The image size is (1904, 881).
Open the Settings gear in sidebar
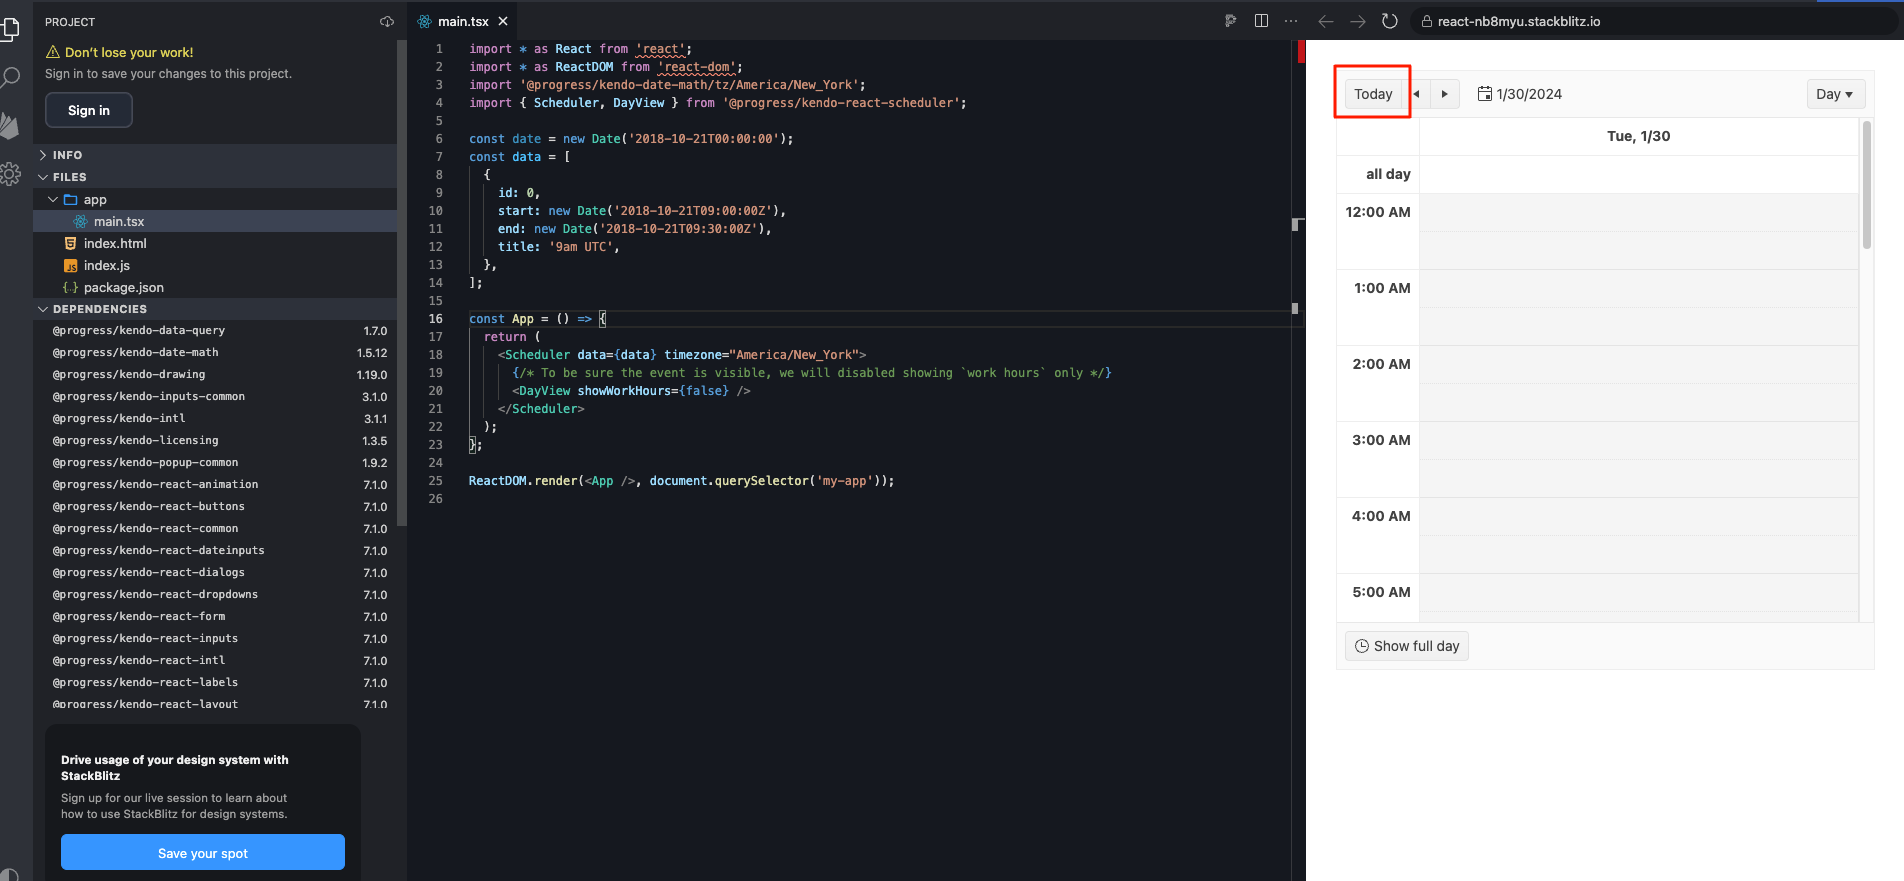pos(11,174)
